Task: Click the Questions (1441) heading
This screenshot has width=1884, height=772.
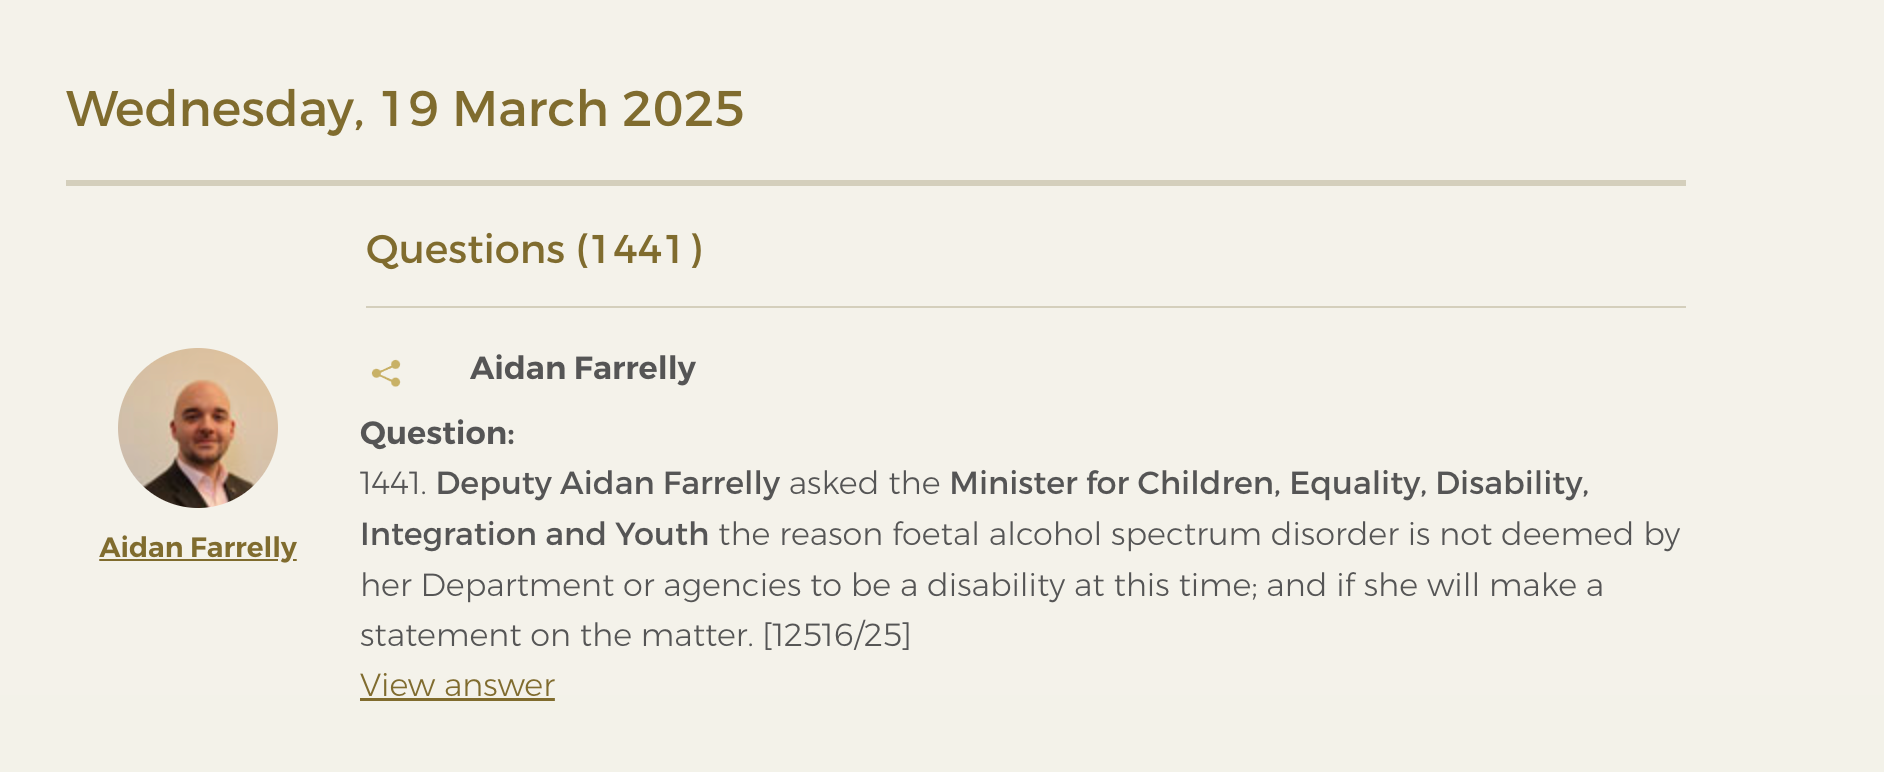Action: (534, 249)
